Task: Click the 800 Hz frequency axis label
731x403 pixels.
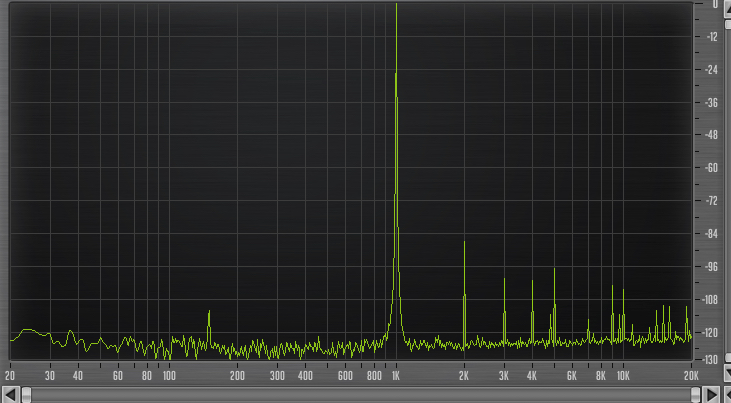Action: click(x=374, y=376)
